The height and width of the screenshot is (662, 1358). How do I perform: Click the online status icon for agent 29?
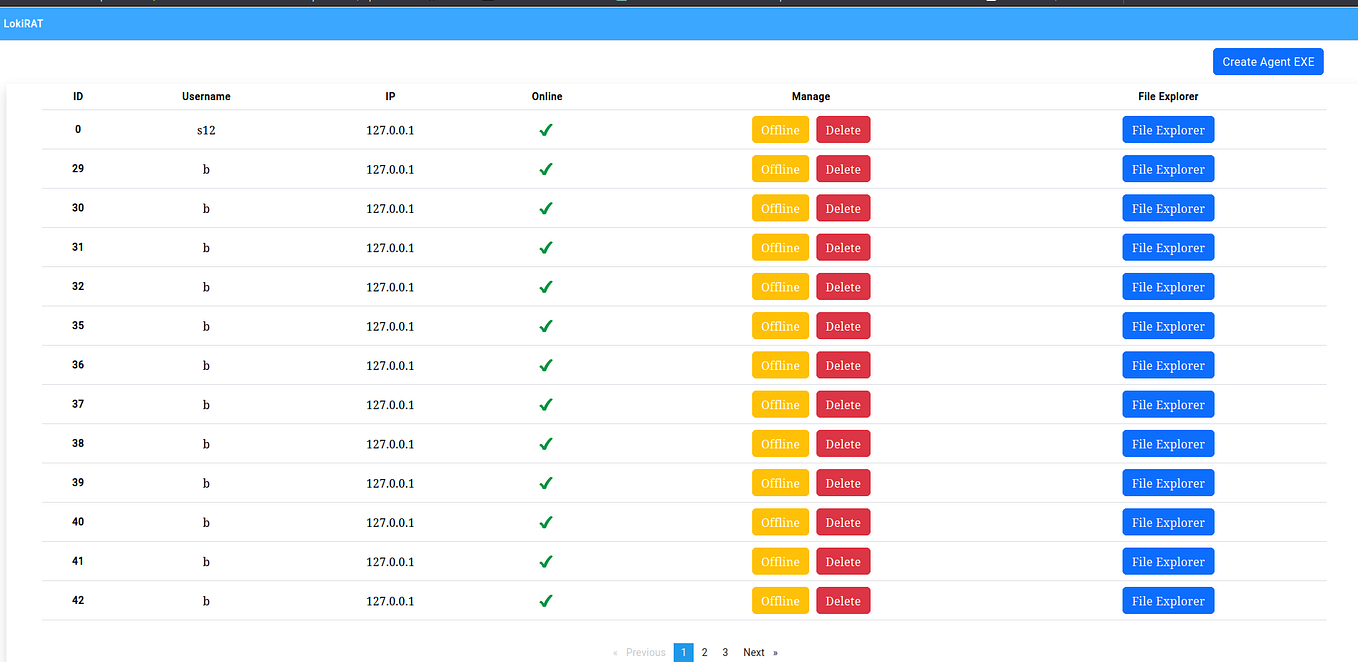(546, 168)
